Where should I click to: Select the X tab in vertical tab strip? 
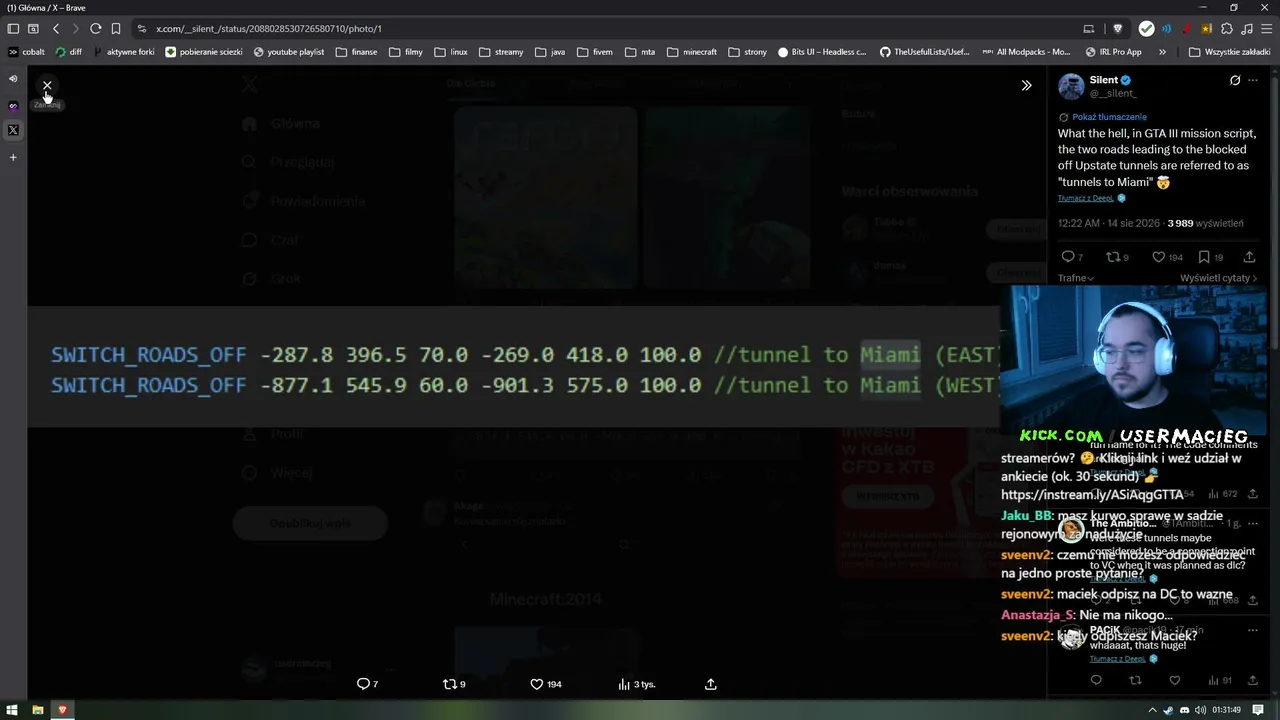coord(13,130)
